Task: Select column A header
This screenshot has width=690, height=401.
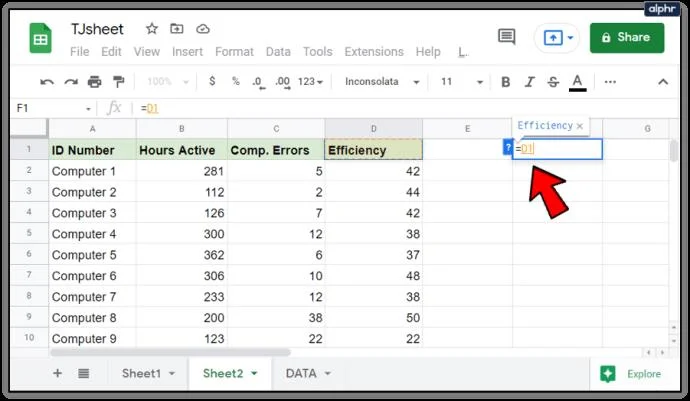Action: tap(92, 129)
